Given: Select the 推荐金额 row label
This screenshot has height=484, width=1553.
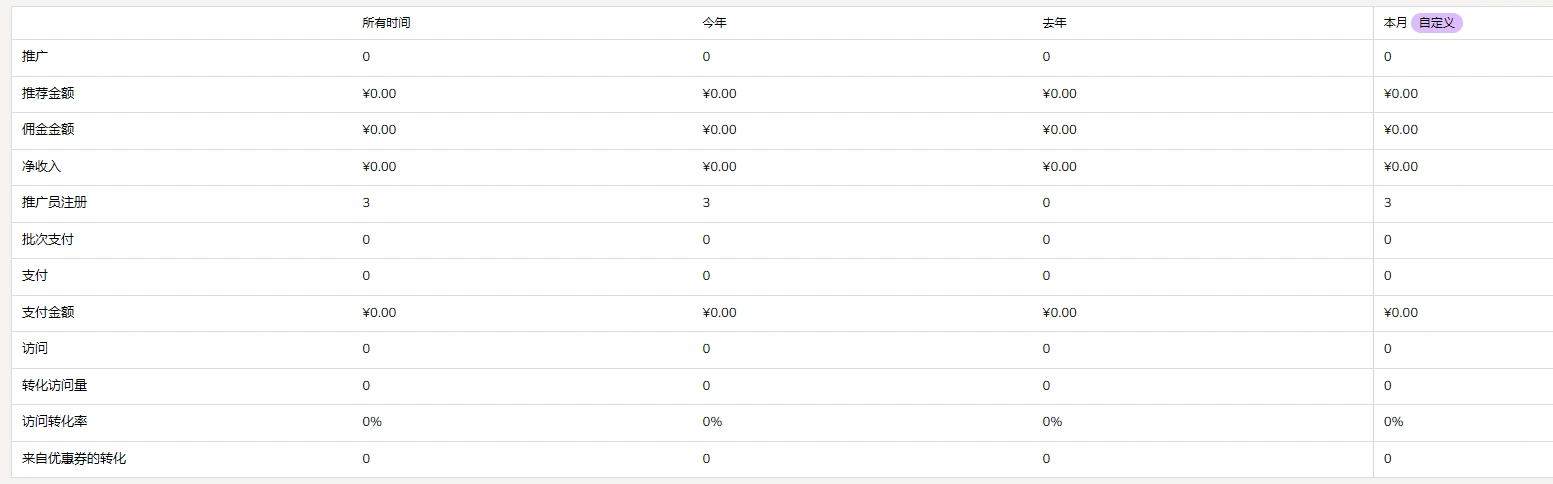Looking at the screenshot, I should (x=48, y=93).
